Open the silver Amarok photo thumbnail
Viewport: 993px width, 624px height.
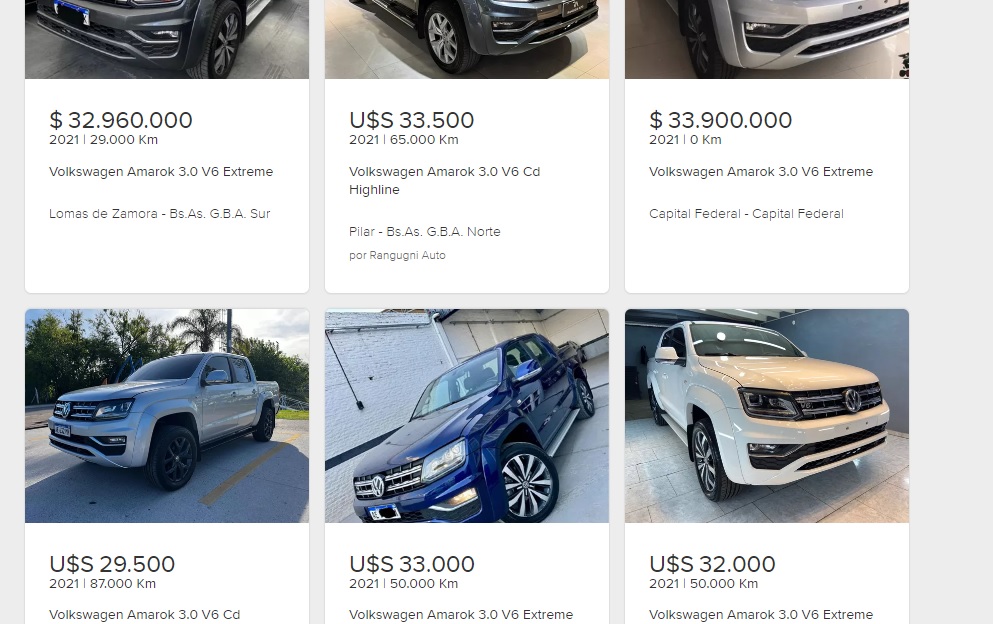tap(167, 416)
